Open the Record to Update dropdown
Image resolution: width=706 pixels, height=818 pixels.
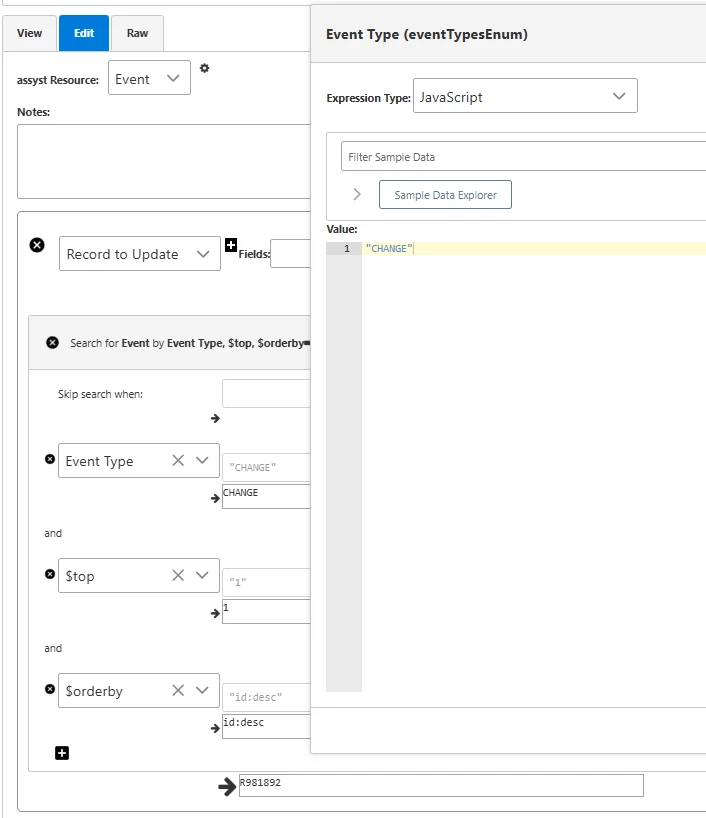coord(140,254)
